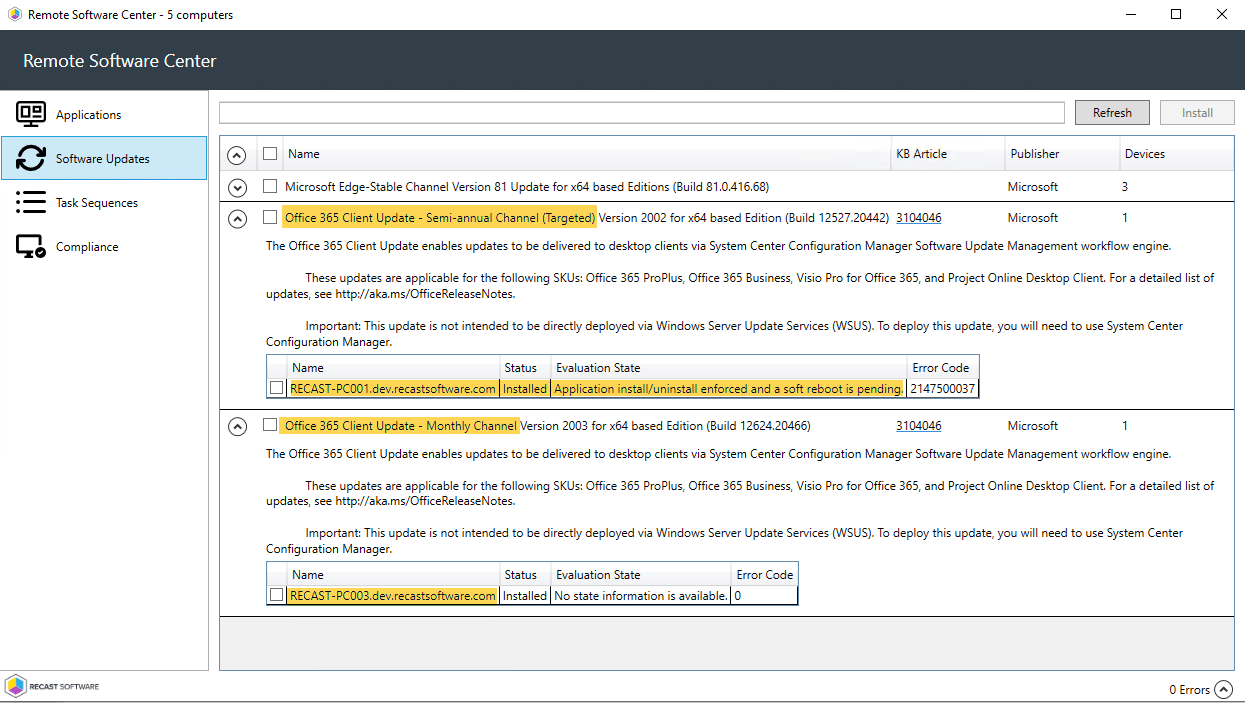Open KB article 3104046 link for Semi-annual Channel
The height and width of the screenshot is (703, 1245).
(918, 218)
